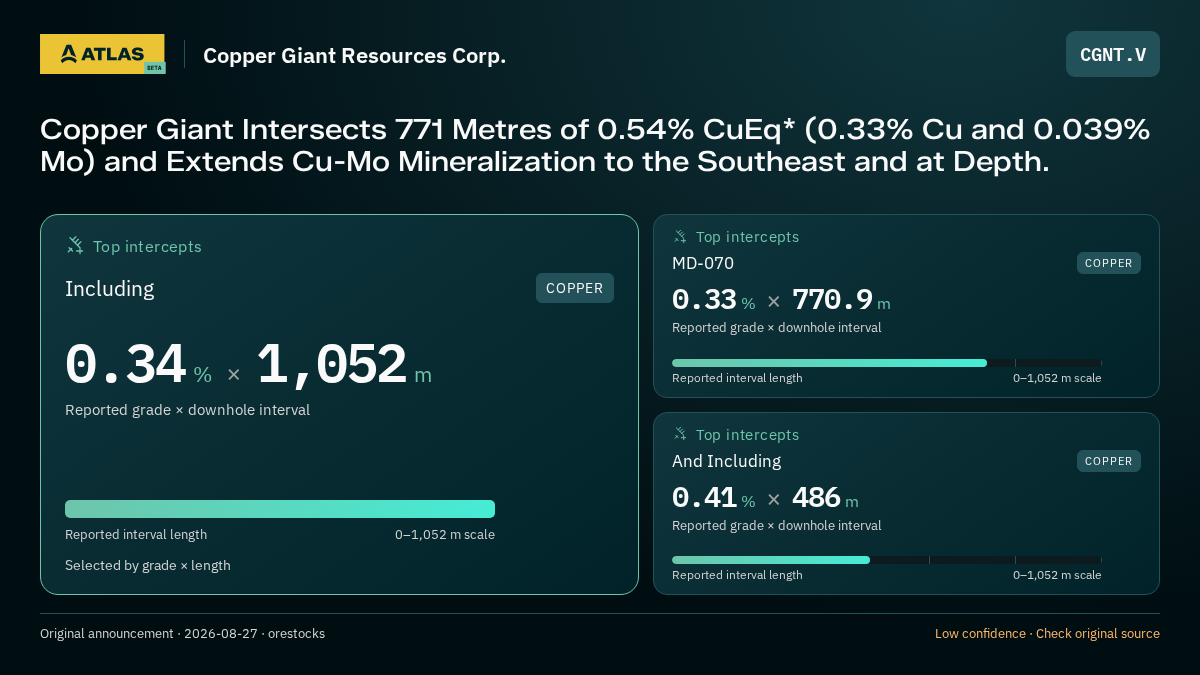
Task: Click Top intercepts heading in the And Including card
Action: point(747,435)
